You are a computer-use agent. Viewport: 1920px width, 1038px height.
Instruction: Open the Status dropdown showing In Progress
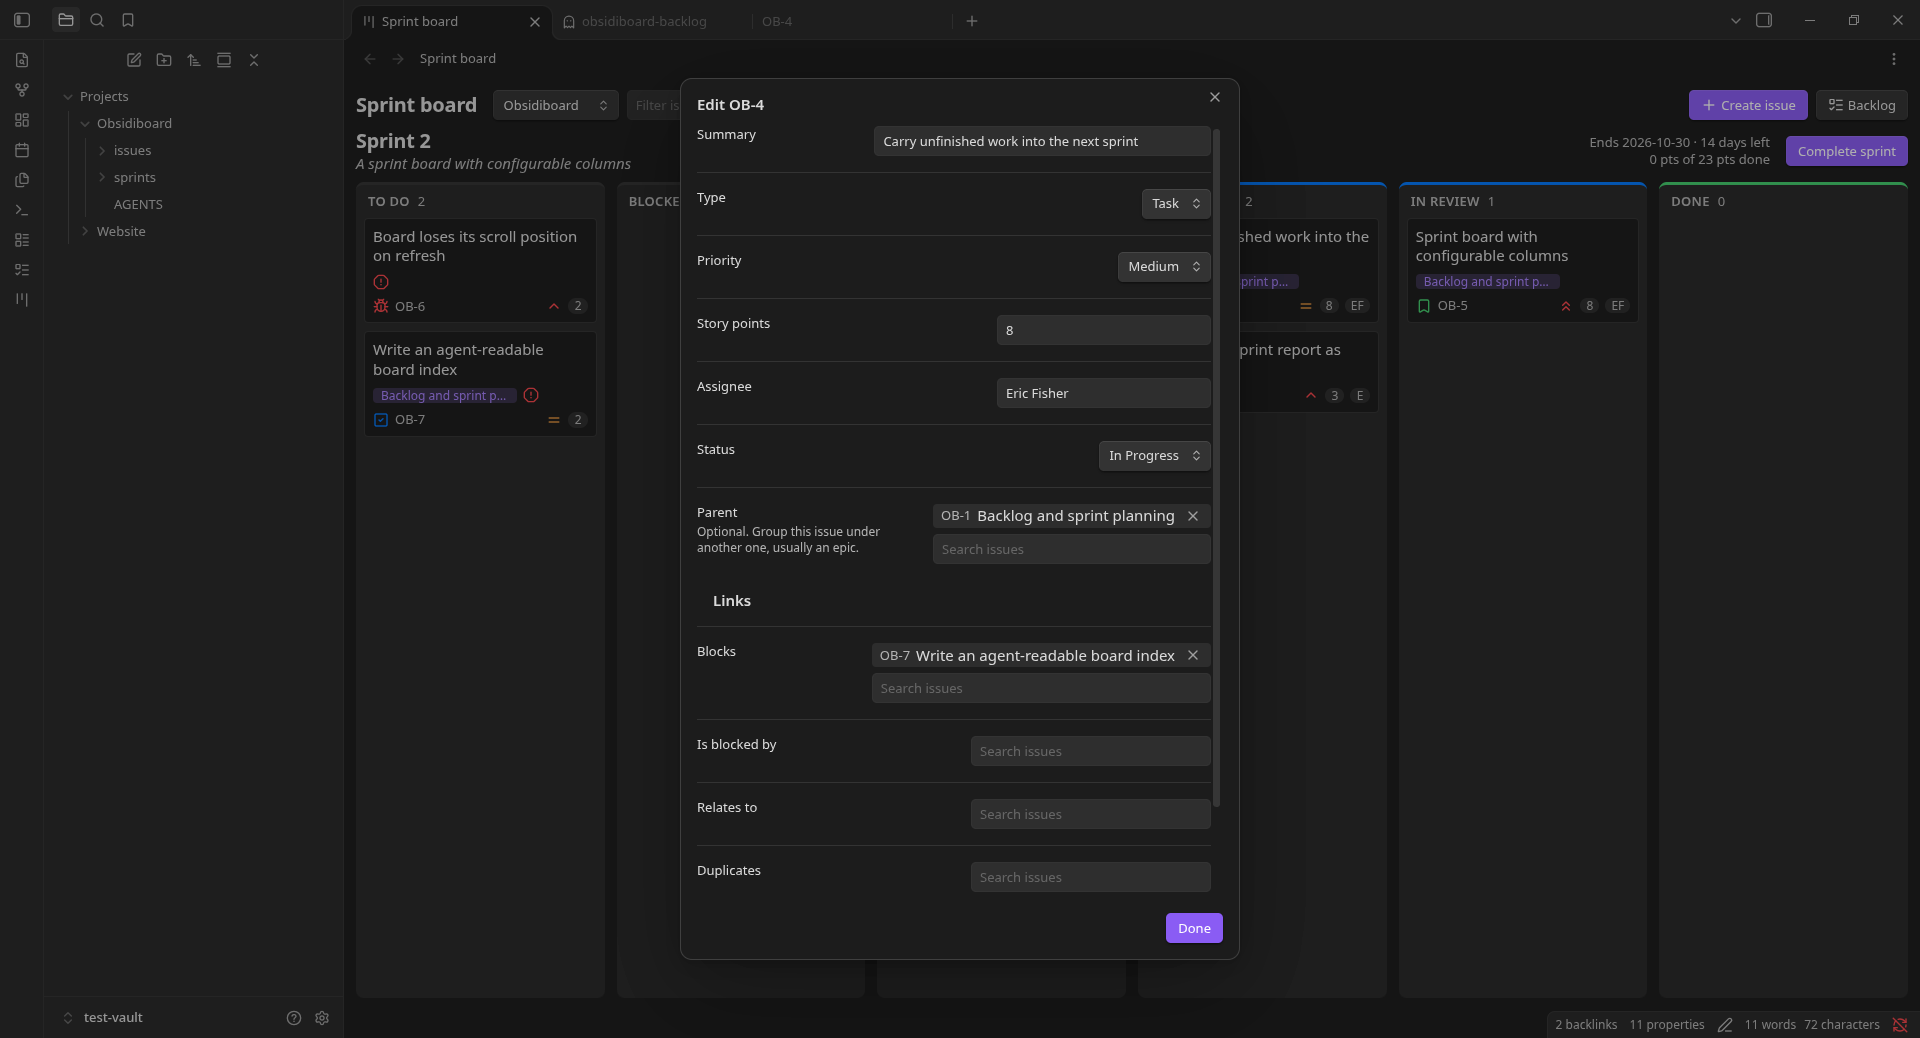pyautogui.click(x=1154, y=456)
